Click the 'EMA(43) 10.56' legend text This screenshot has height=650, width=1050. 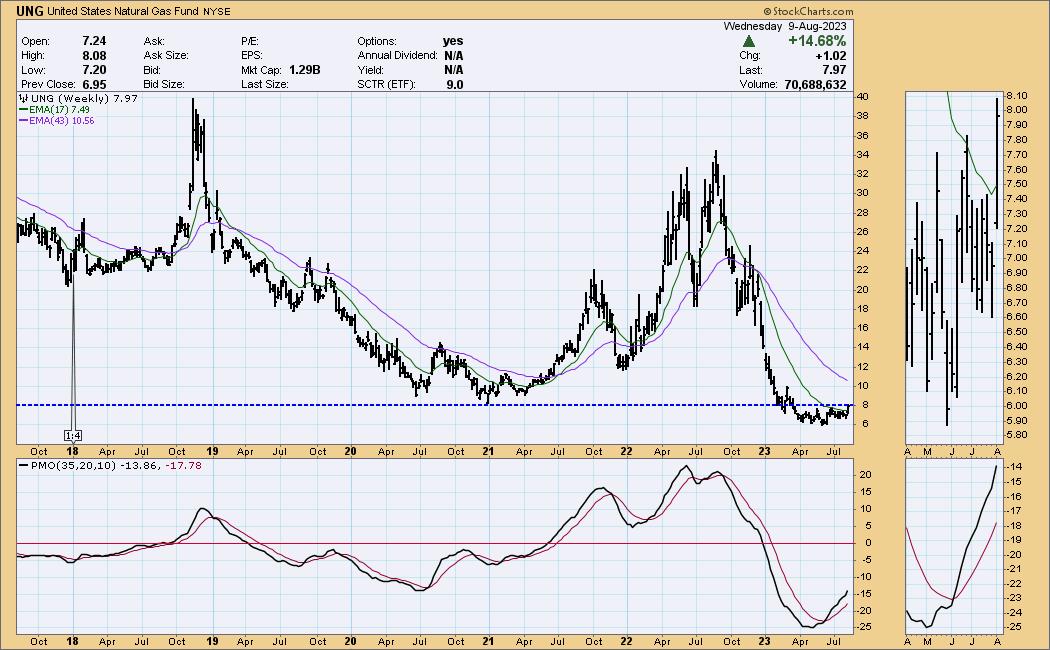[x=62, y=121]
